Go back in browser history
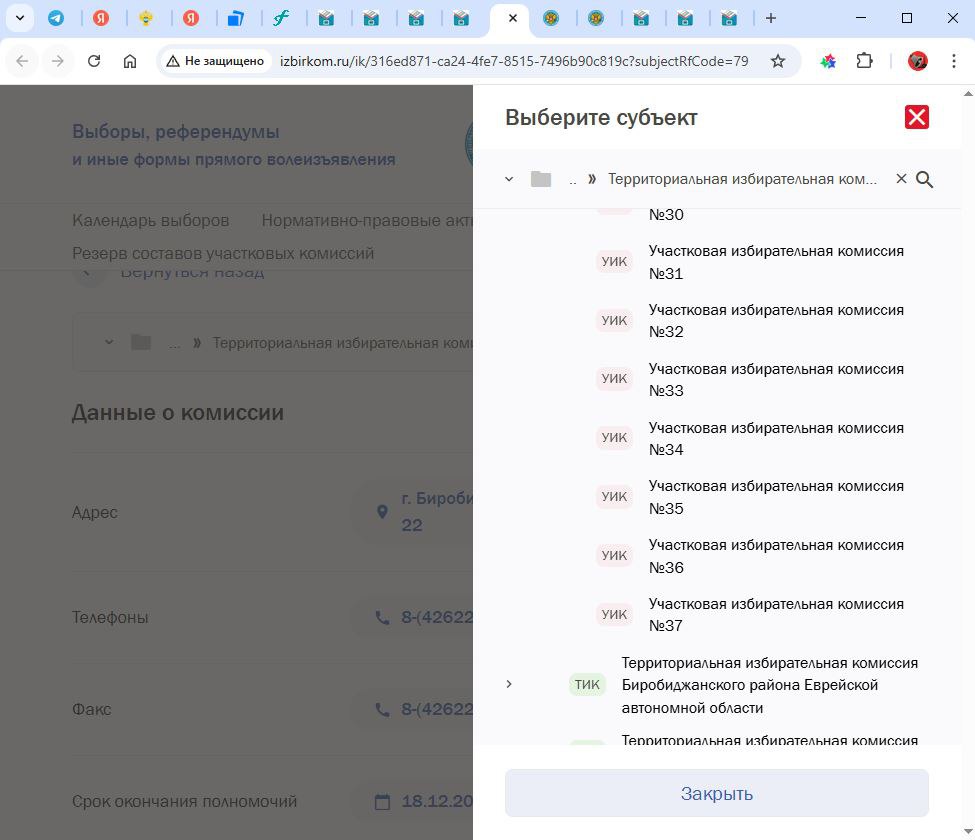975x840 pixels. (x=22, y=61)
